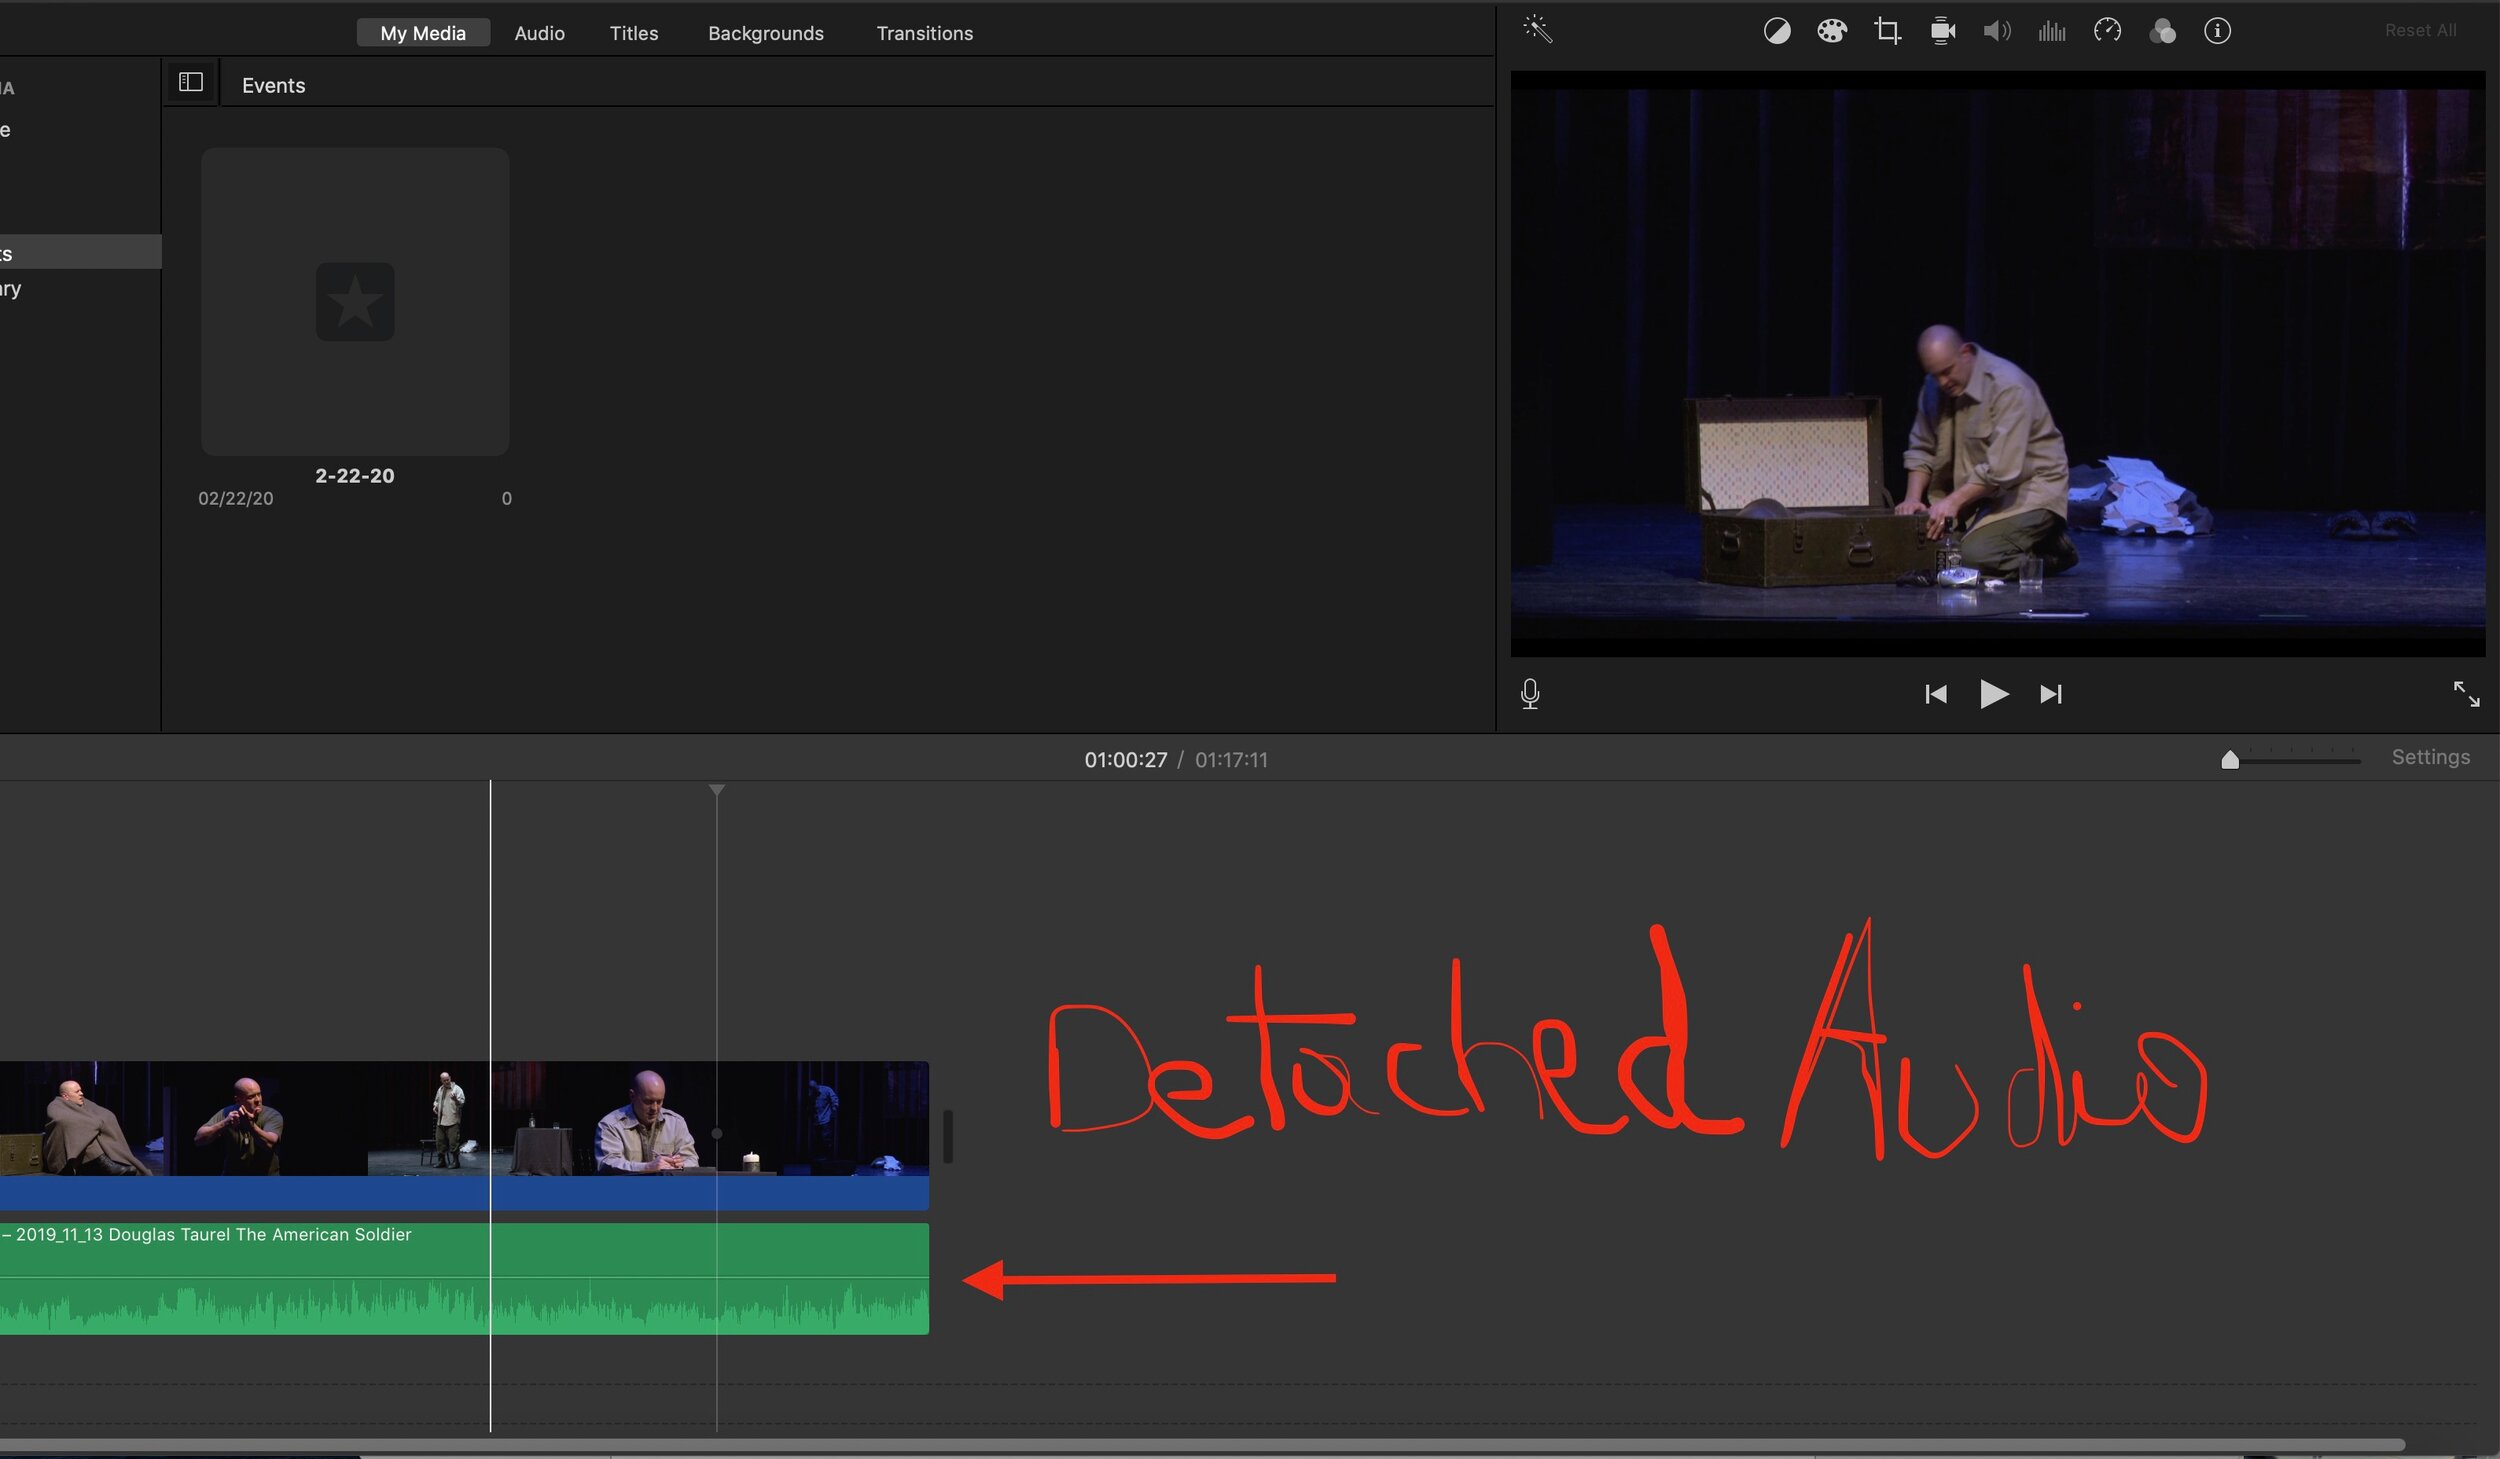Open the Transitions tab
2500x1459 pixels.
point(925,33)
